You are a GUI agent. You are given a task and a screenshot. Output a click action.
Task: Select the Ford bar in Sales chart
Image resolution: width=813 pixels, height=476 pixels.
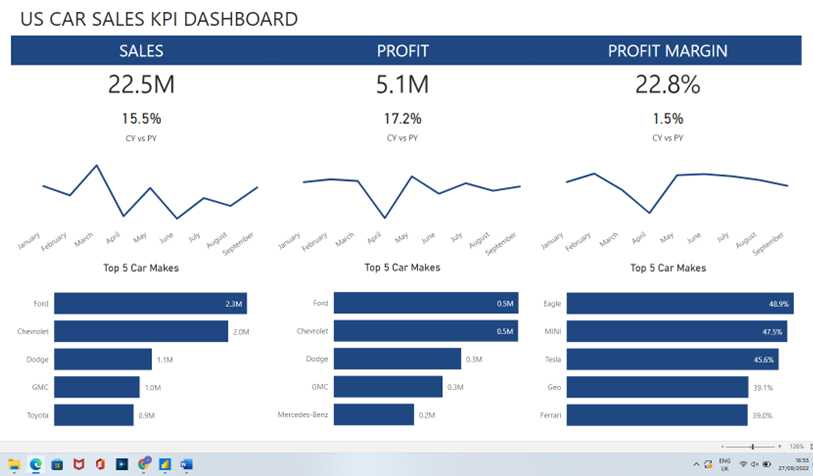point(150,303)
